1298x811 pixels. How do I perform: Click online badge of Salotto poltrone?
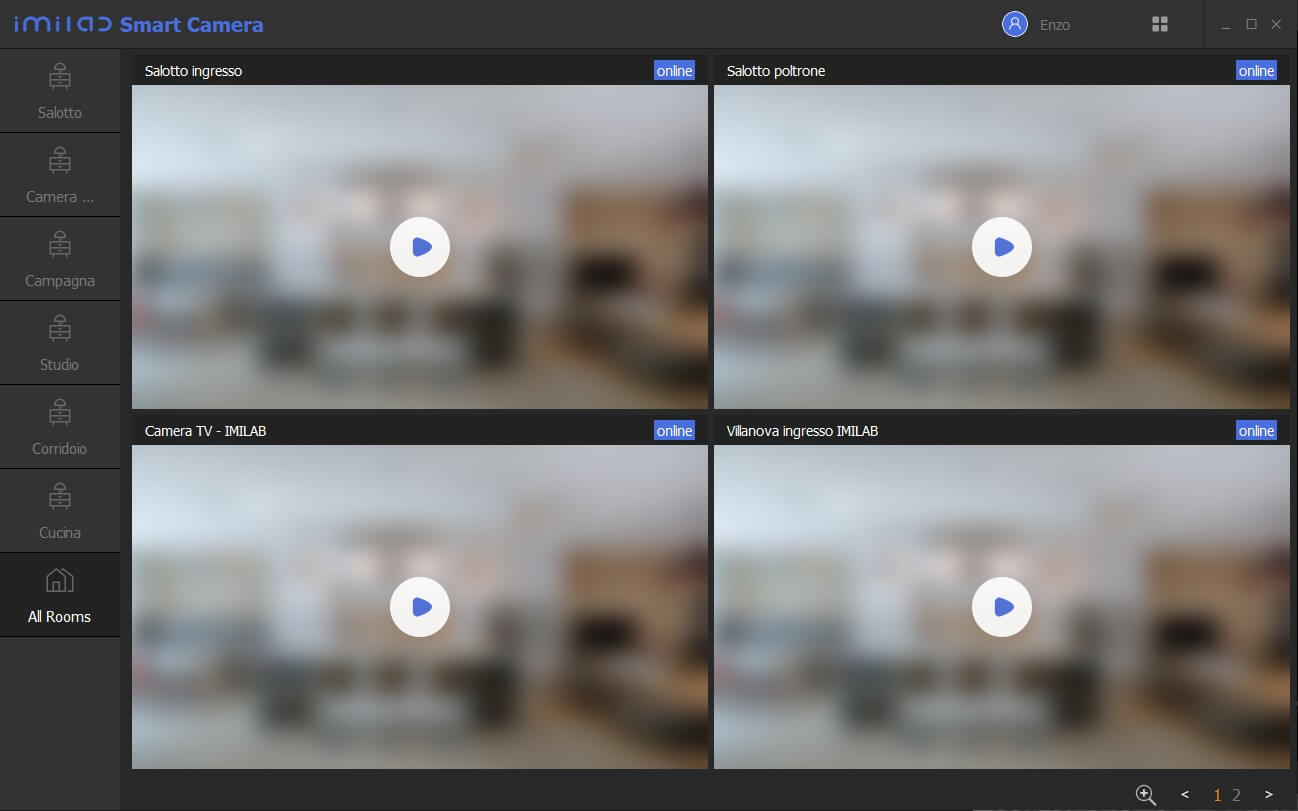[1256, 71]
